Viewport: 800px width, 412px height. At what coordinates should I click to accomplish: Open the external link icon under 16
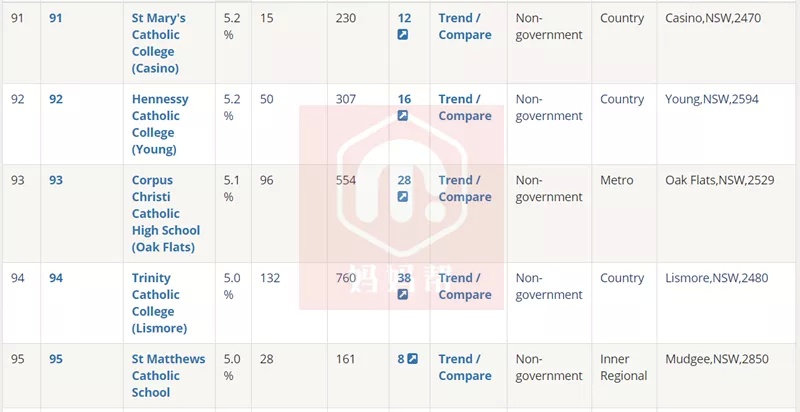coord(403,116)
